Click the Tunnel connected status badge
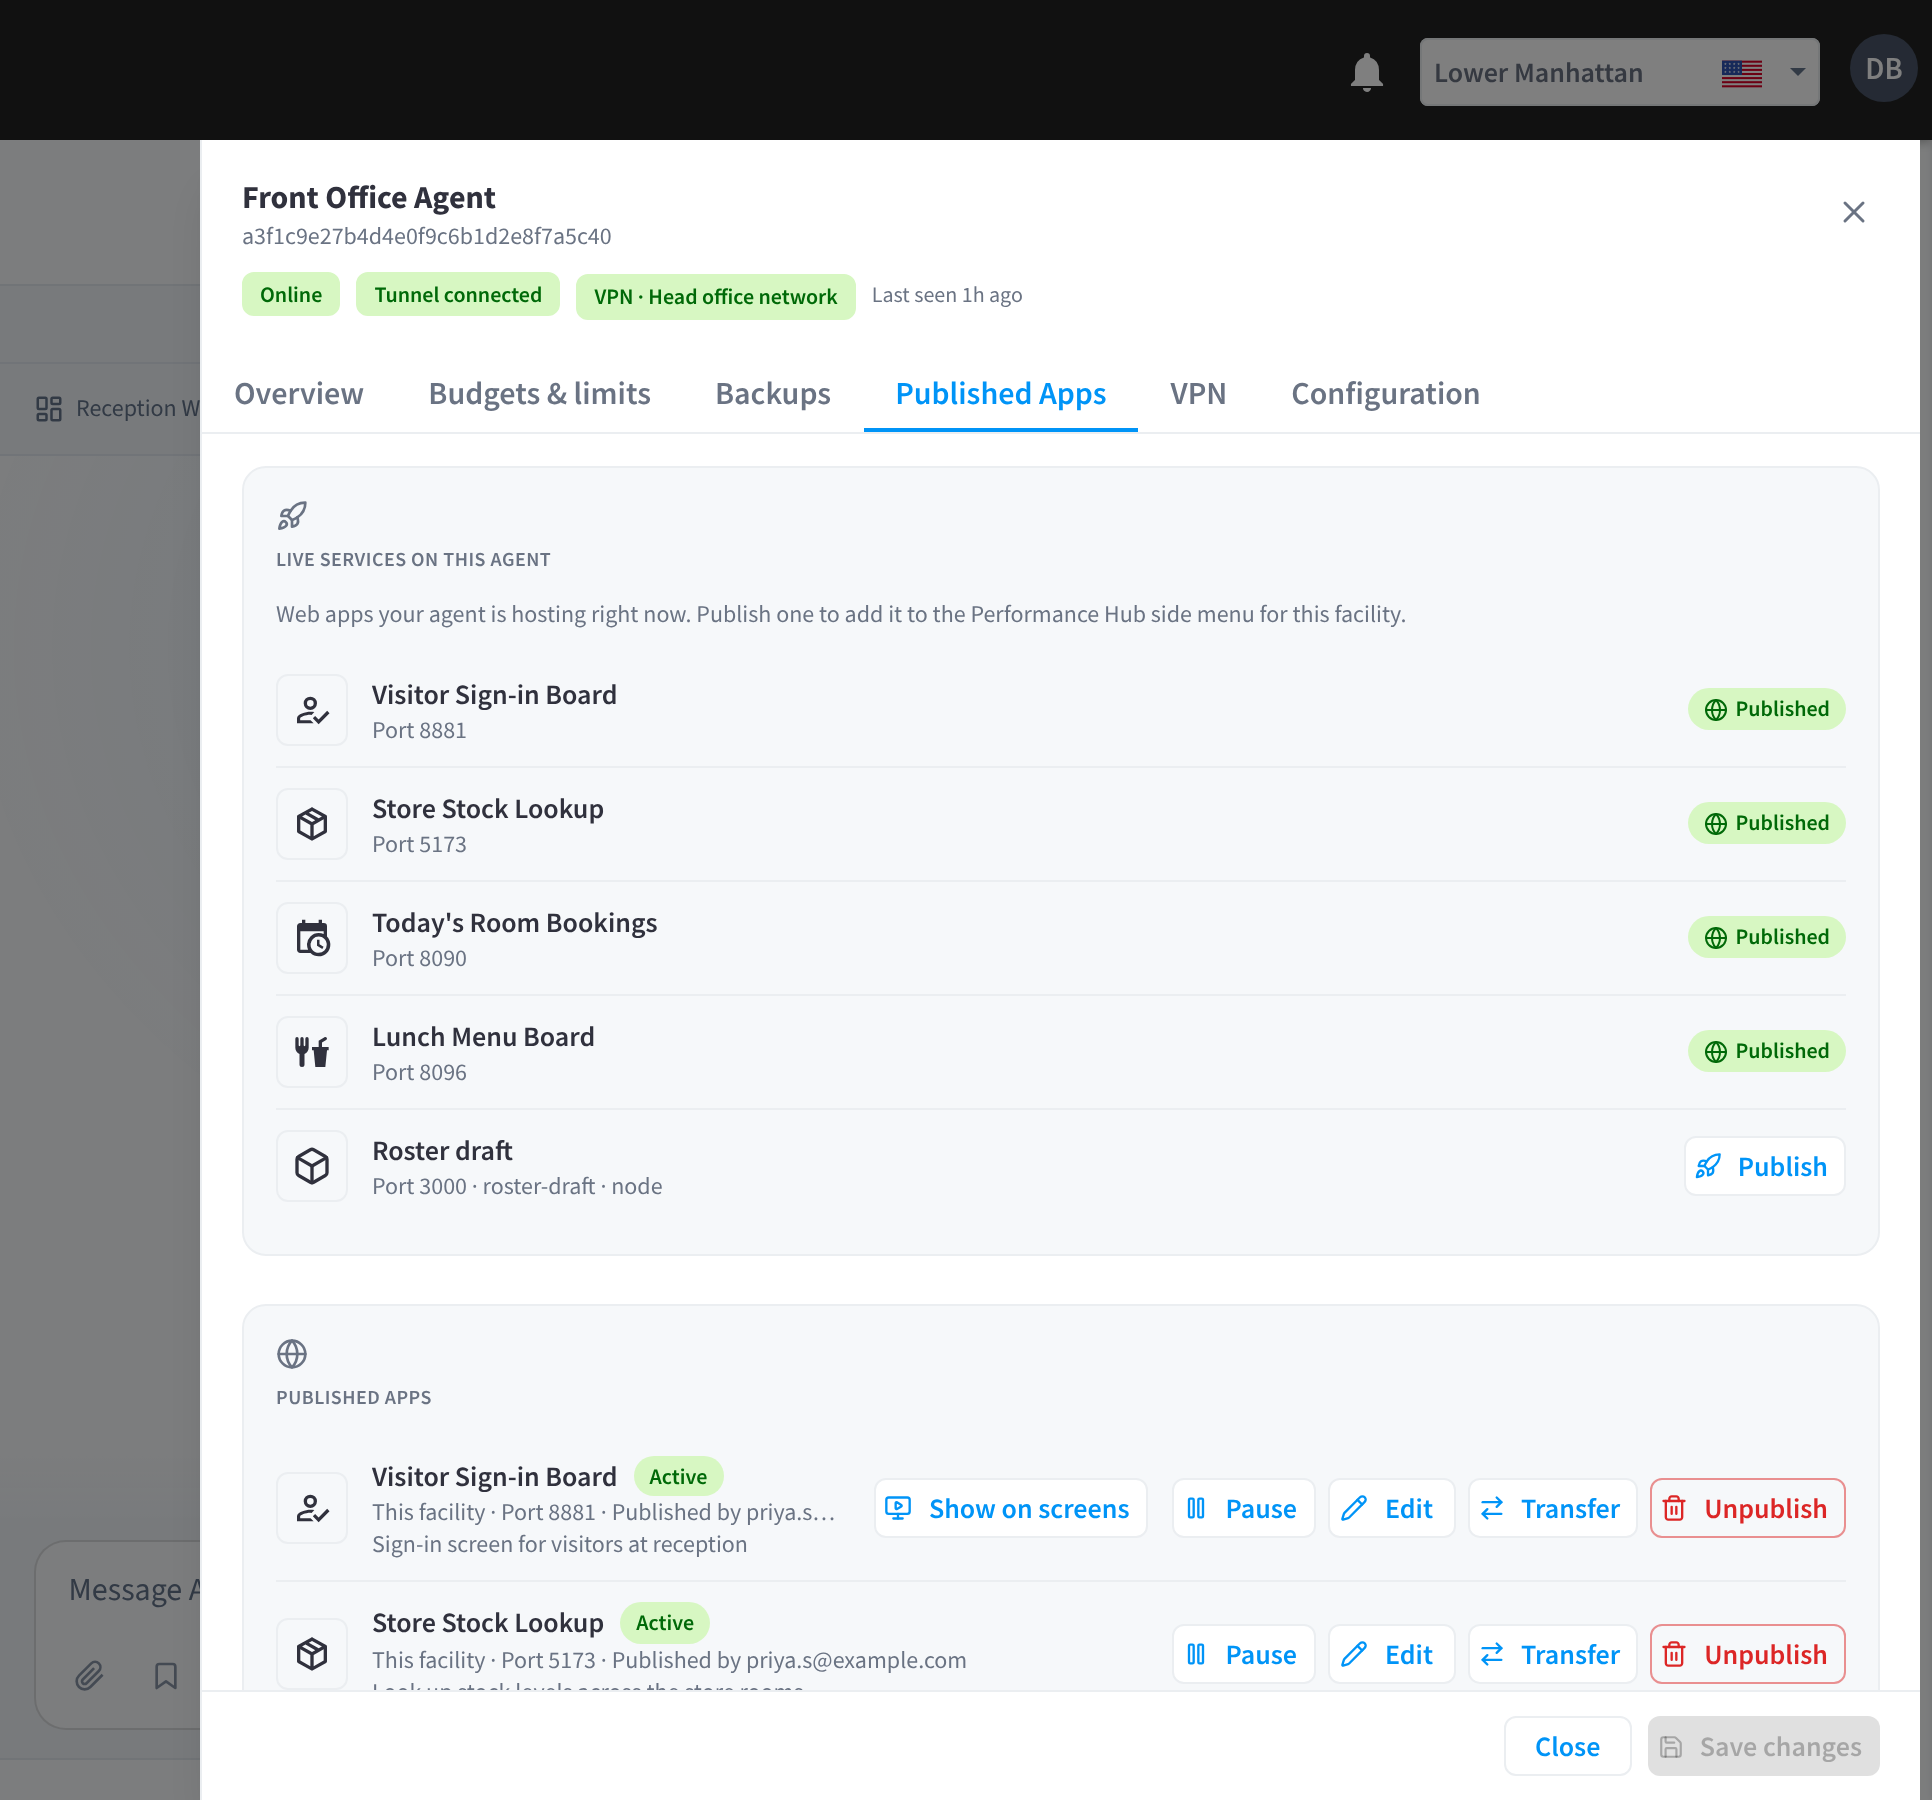The width and height of the screenshot is (1932, 1800). tap(458, 295)
